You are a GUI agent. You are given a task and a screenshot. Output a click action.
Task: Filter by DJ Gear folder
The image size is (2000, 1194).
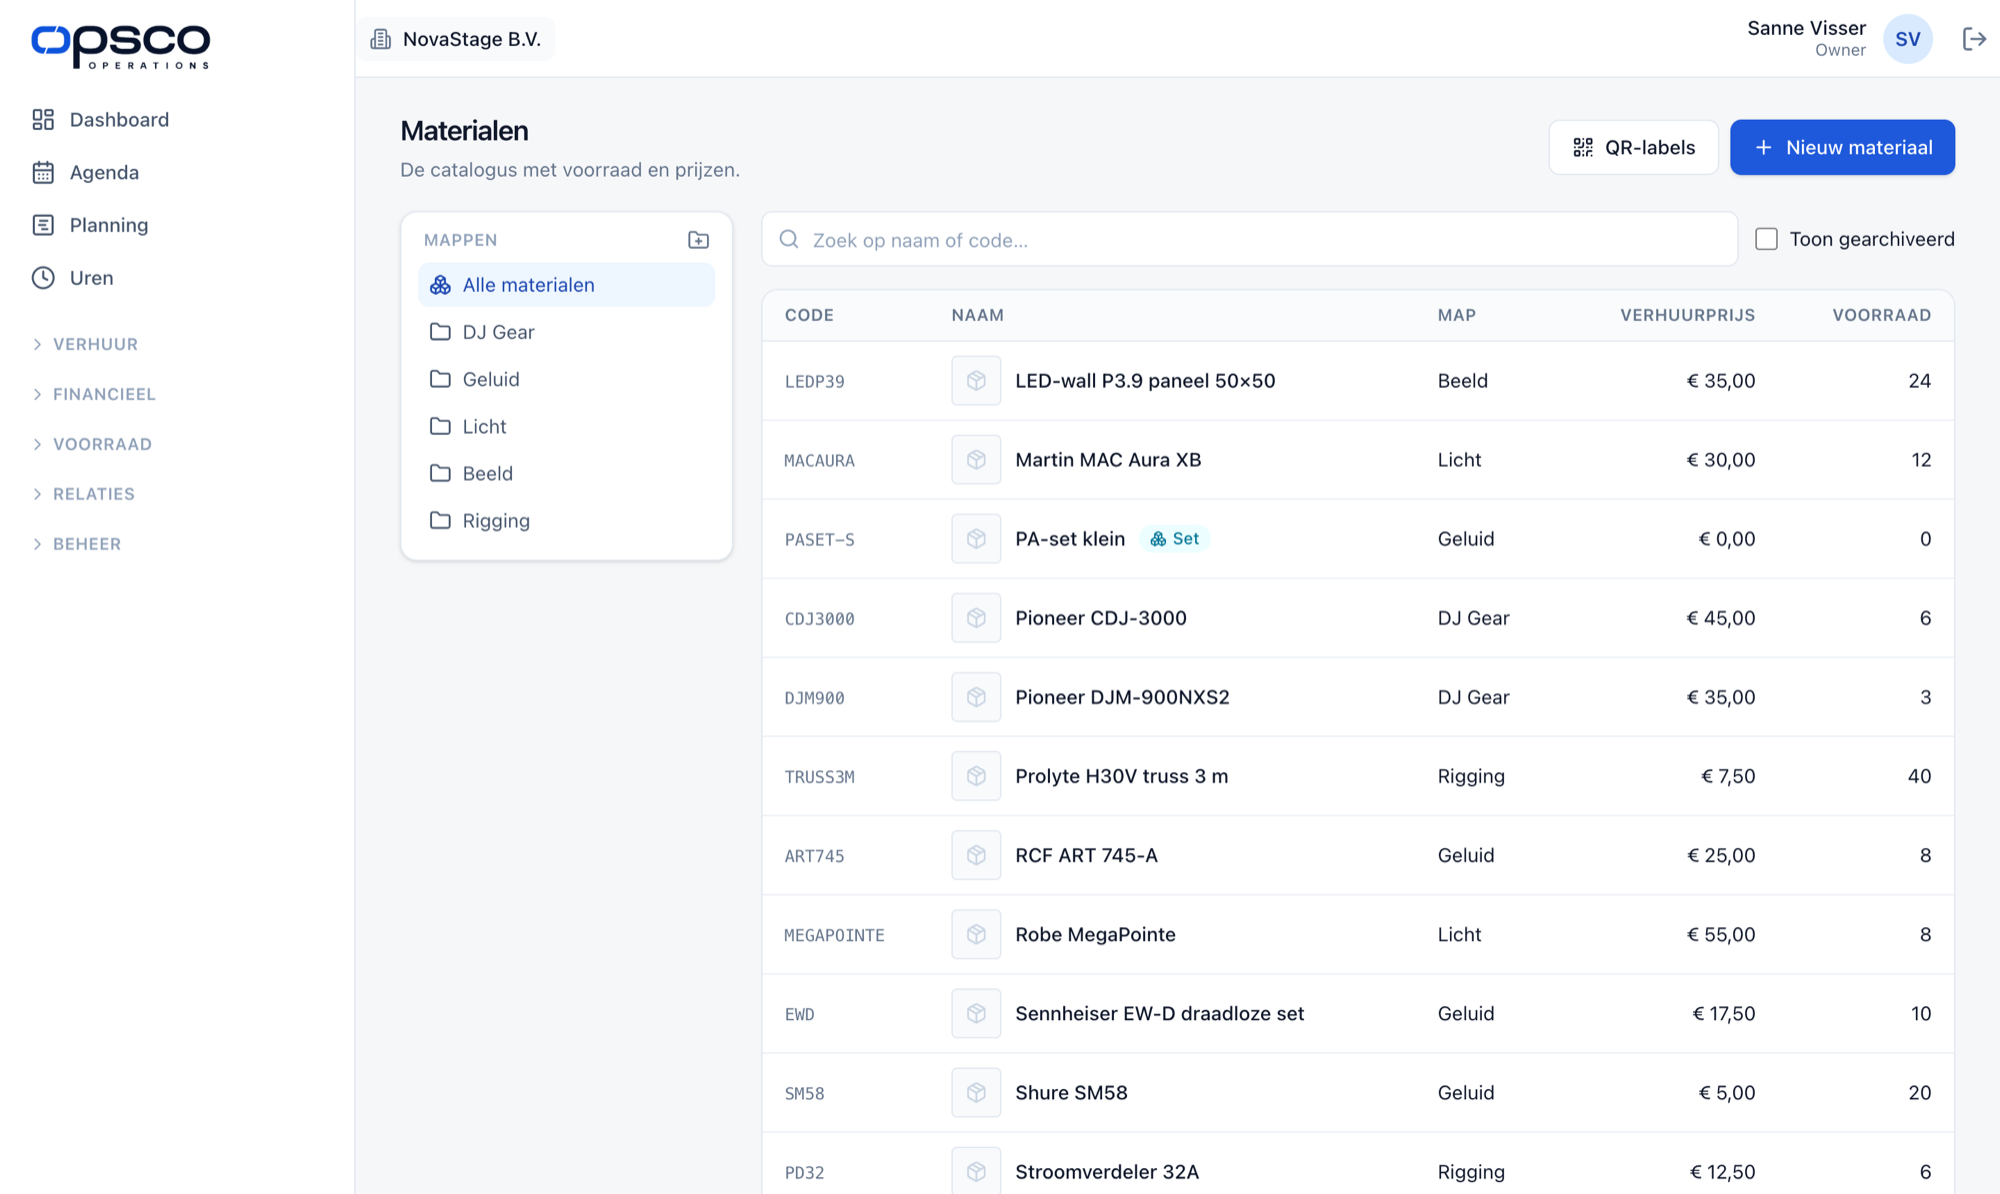[x=566, y=332]
